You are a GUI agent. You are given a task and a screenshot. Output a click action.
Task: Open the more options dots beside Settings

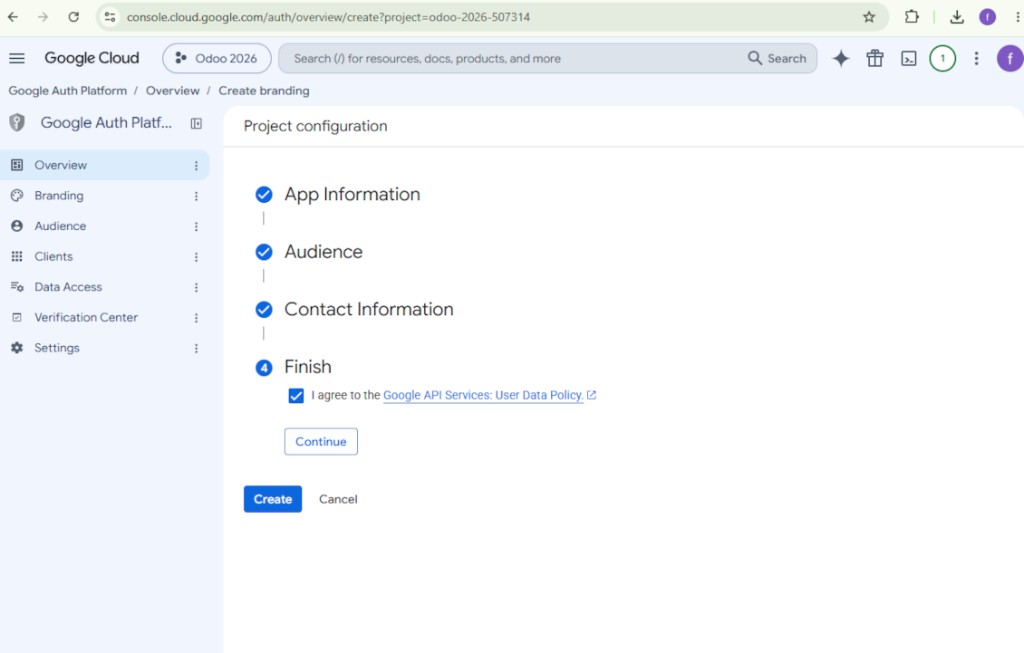pyautogui.click(x=196, y=349)
